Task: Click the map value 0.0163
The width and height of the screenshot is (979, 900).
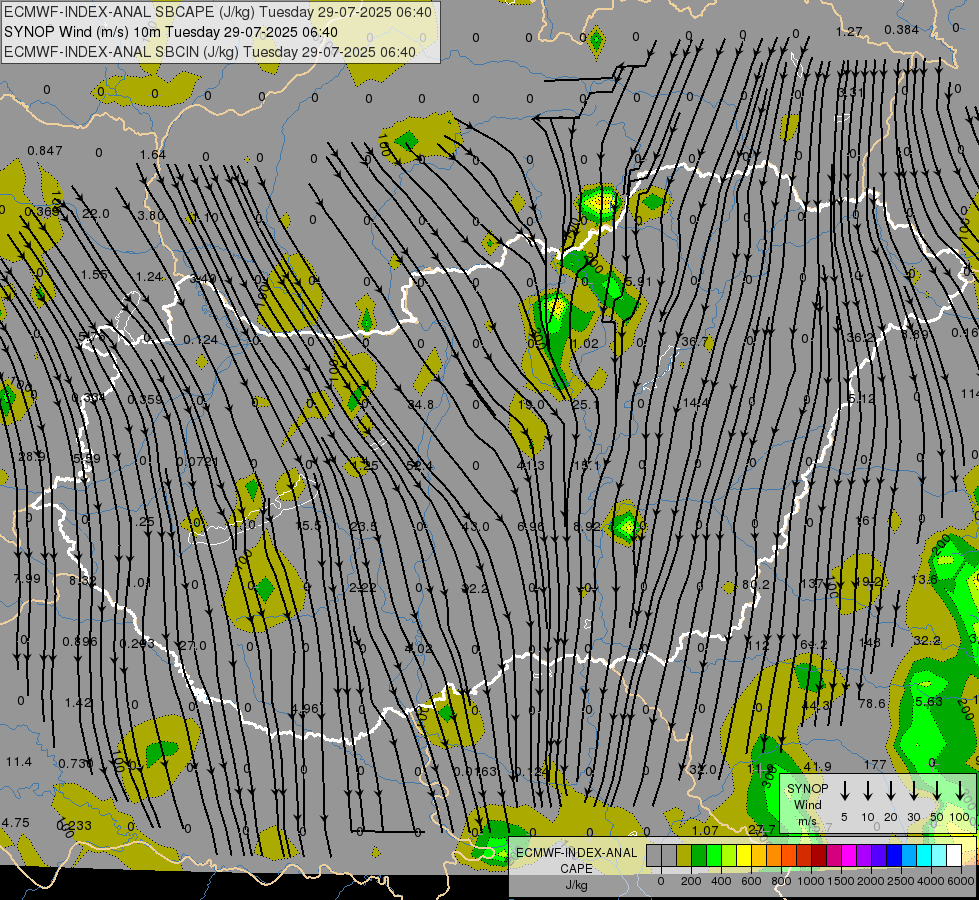Action: [x=475, y=771]
